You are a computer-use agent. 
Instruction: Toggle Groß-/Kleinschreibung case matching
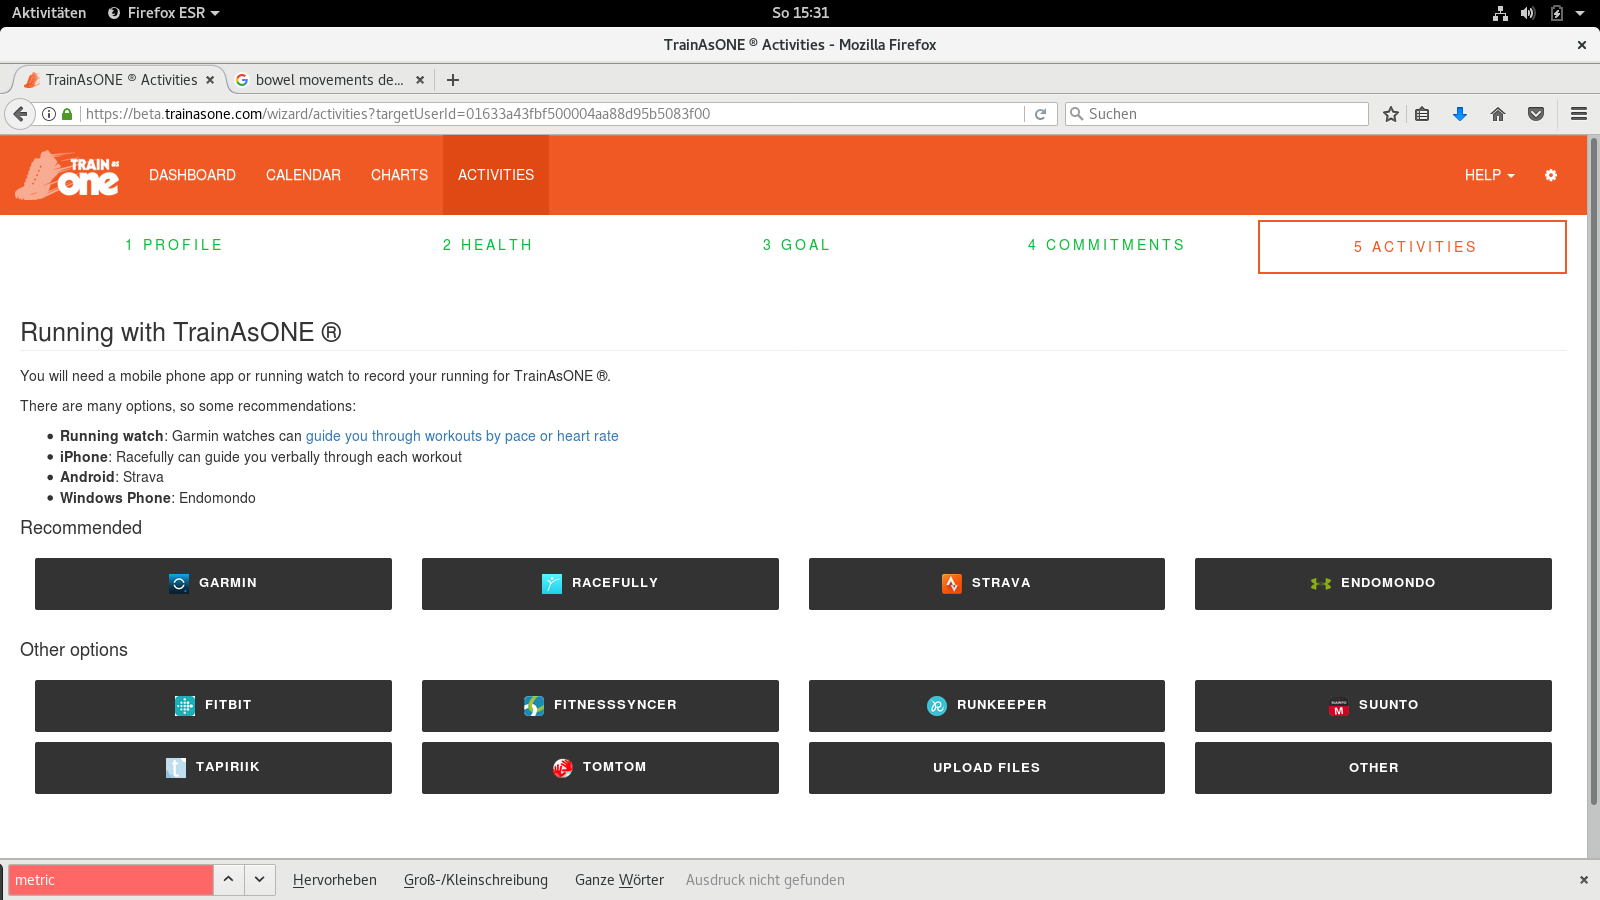click(476, 880)
